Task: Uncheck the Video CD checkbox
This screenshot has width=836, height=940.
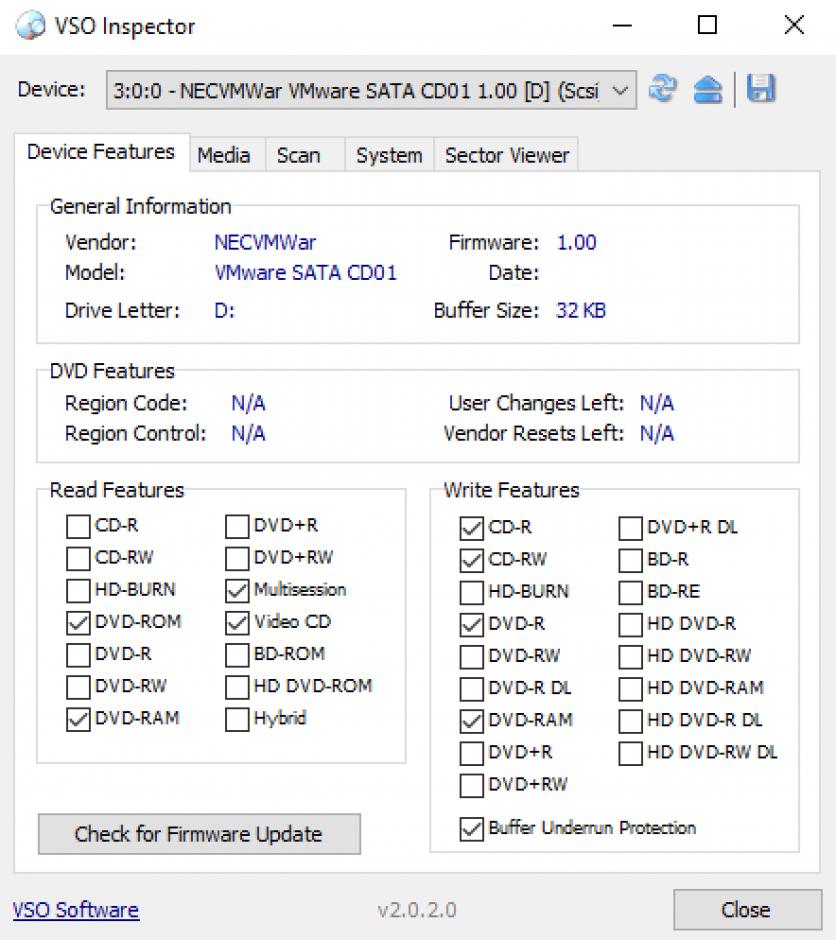Action: tap(237, 623)
